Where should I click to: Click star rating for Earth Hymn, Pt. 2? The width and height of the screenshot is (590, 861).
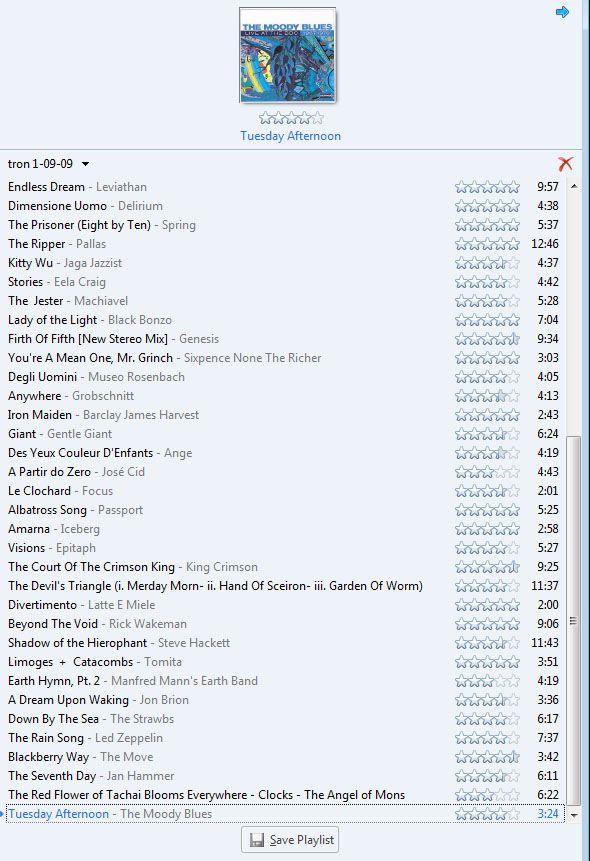click(x=487, y=681)
